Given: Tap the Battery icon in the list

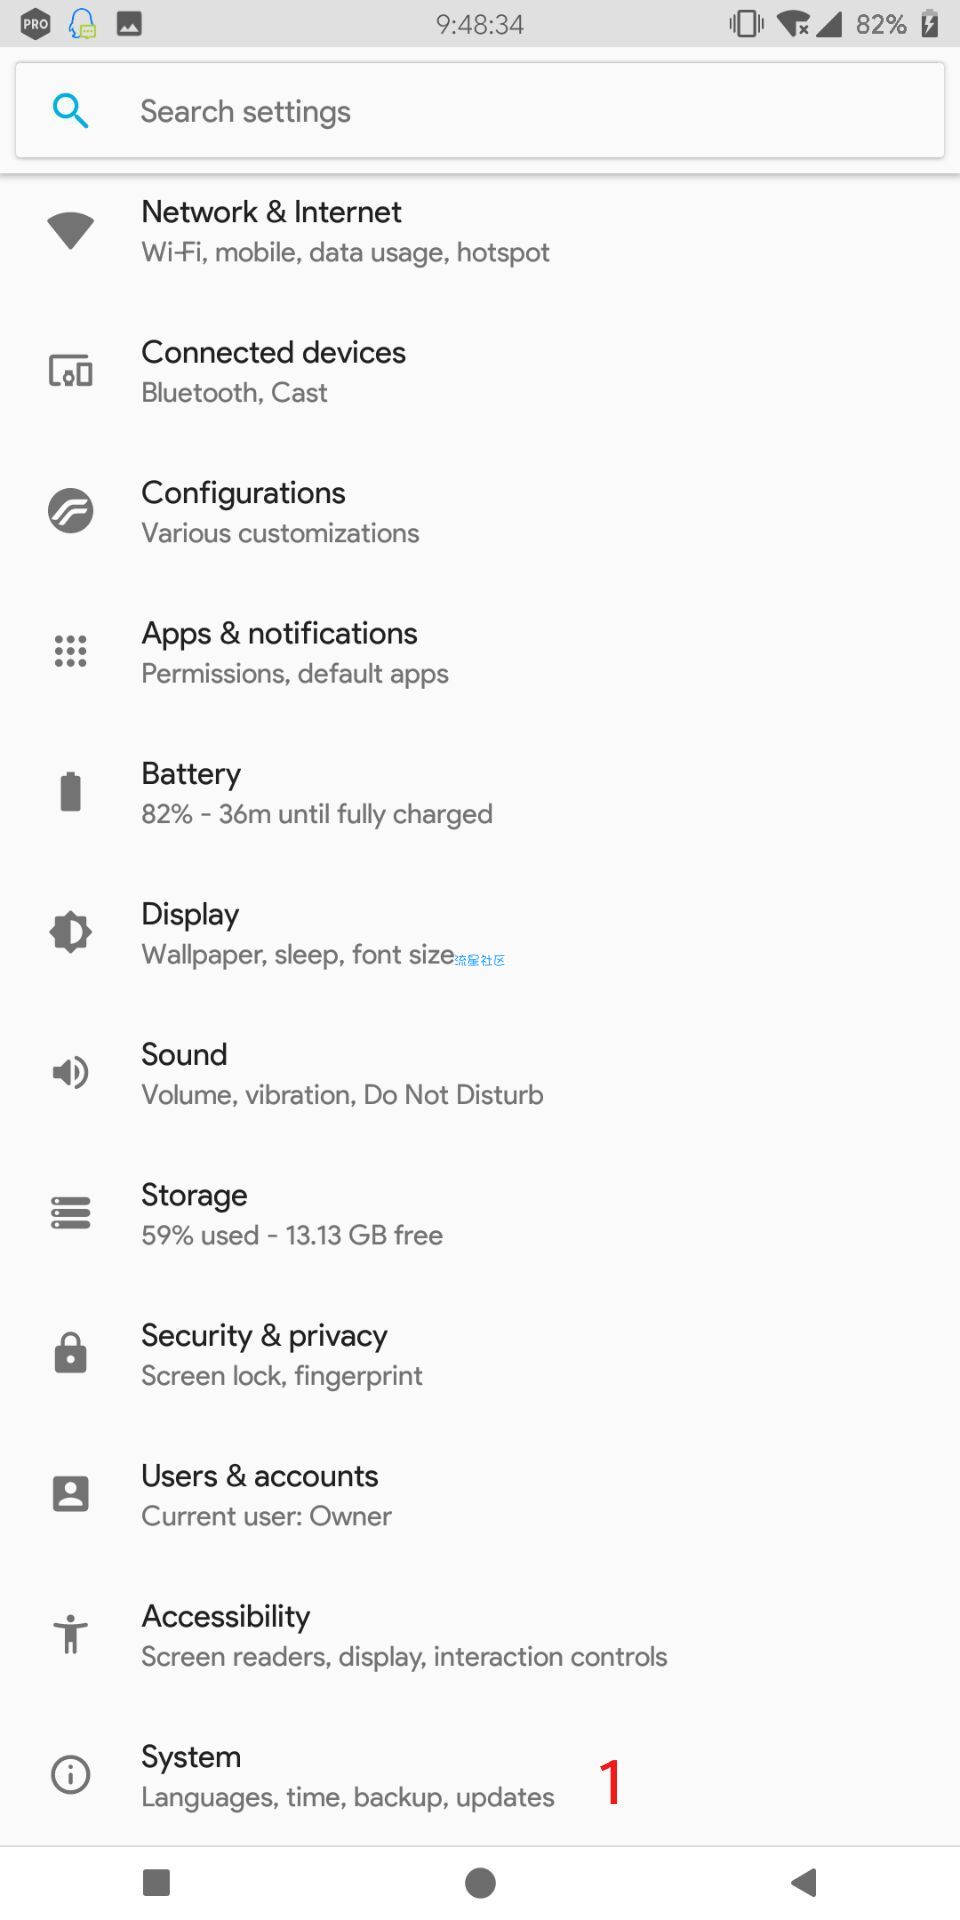Looking at the screenshot, I should coord(70,791).
